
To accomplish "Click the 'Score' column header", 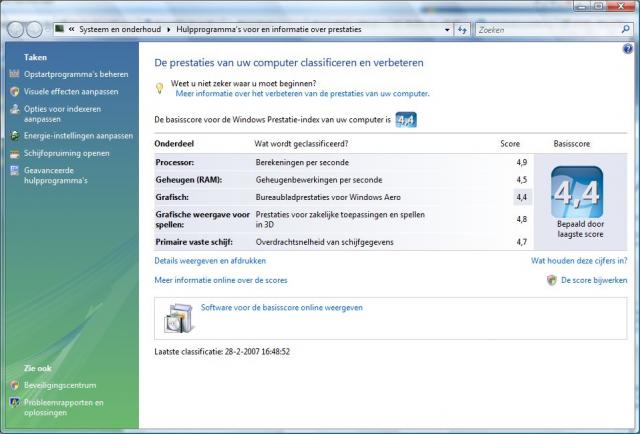I will 510,144.
